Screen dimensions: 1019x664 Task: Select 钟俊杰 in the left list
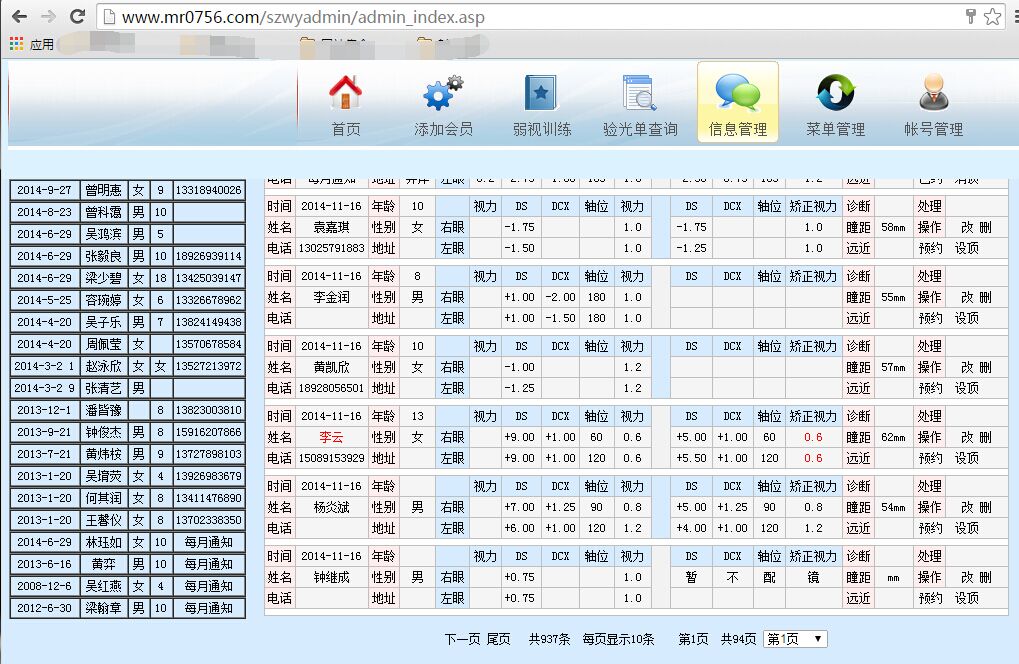point(103,432)
